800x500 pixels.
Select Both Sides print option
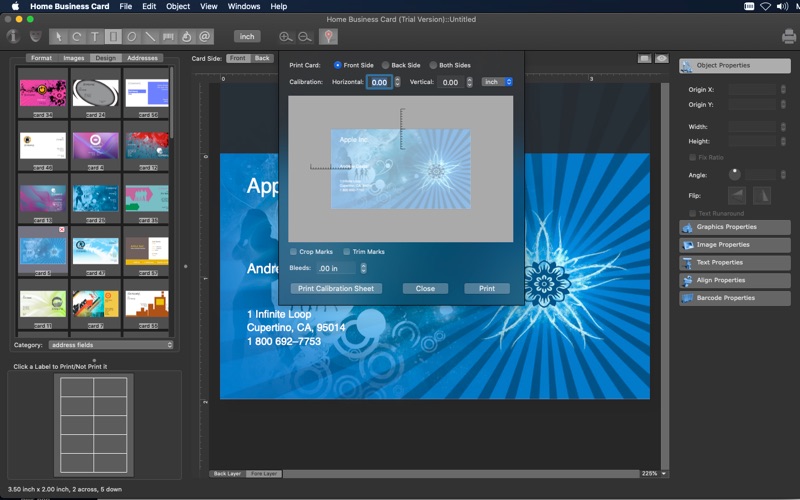[434, 65]
